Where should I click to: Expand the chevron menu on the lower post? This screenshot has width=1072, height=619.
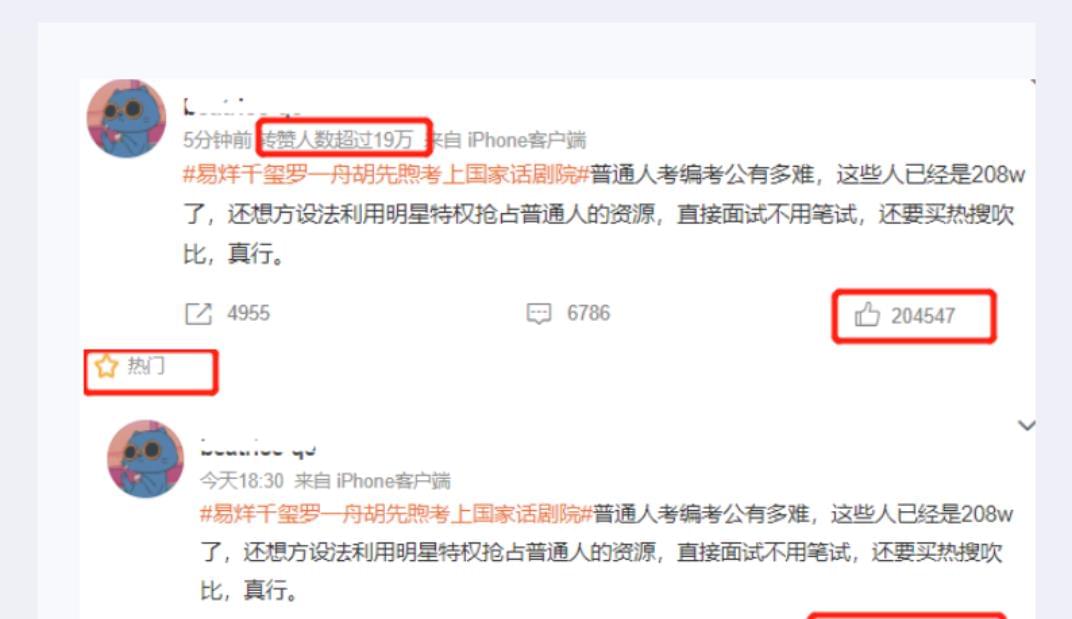(1026, 425)
